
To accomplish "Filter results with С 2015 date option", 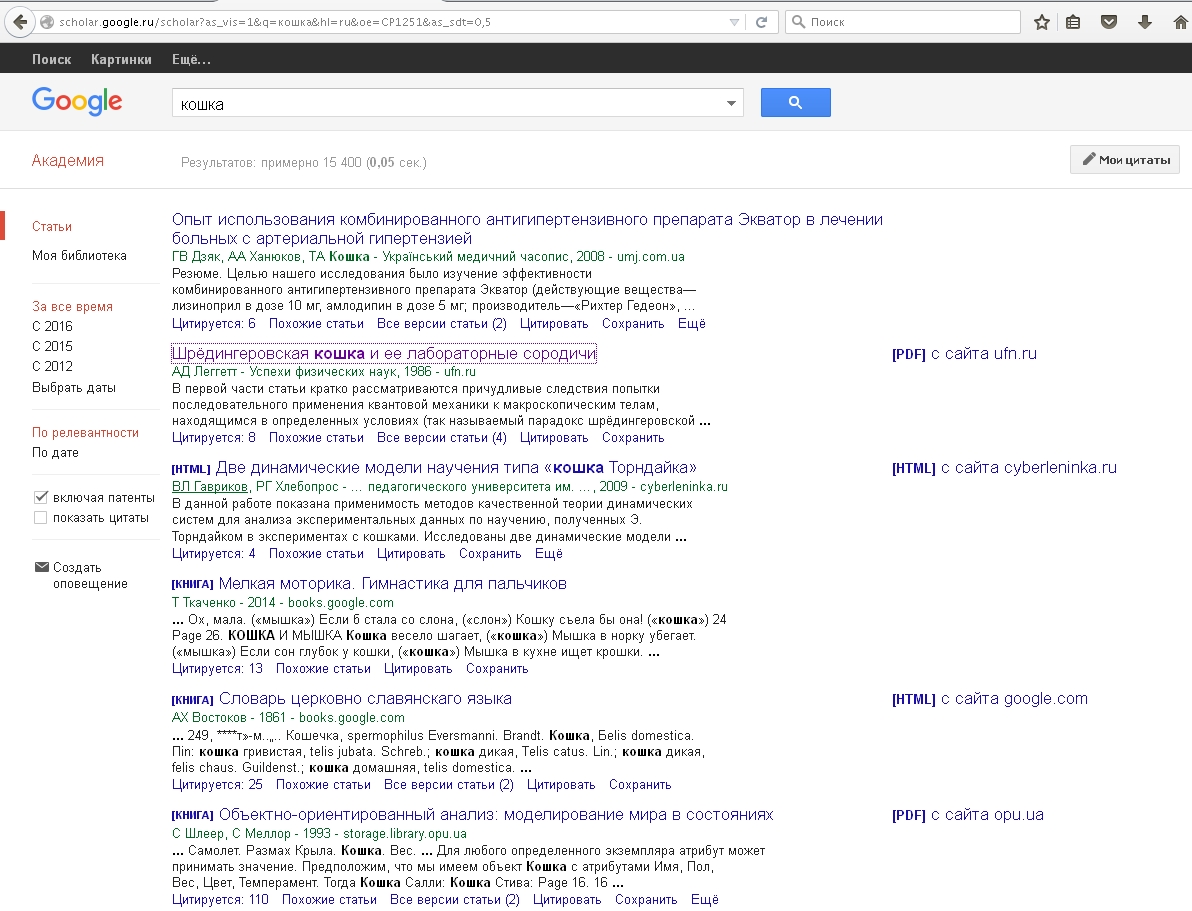I will [52, 346].
